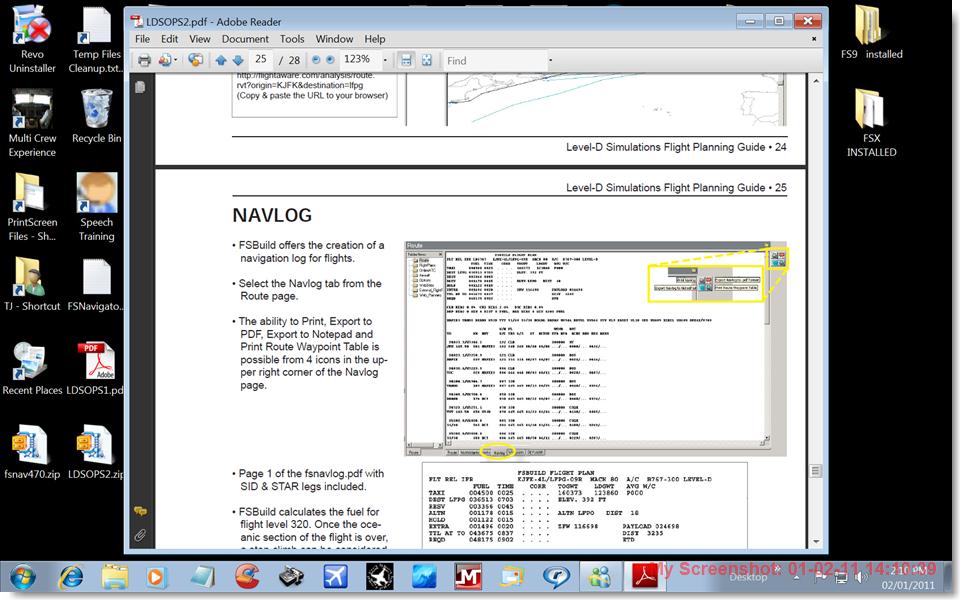The height and width of the screenshot is (600, 960).
Task: Open the Edit menu
Action: [170, 39]
